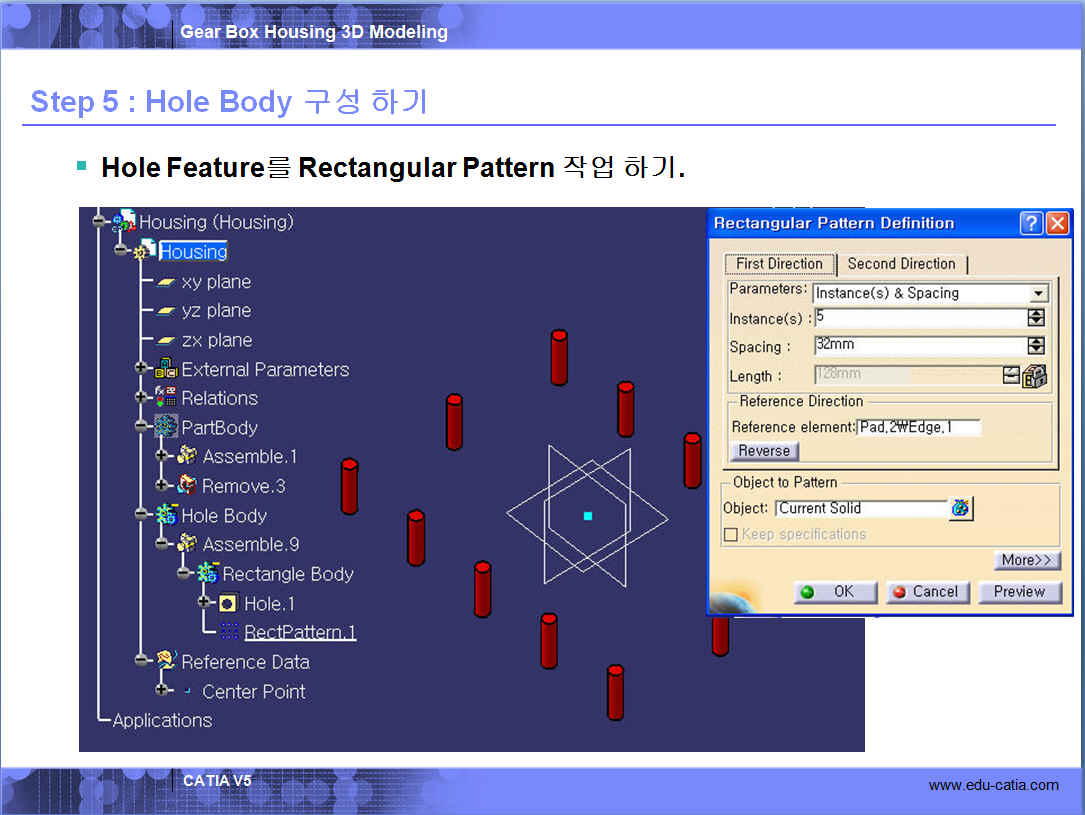Click the More>> button to expand dialog
Screen dimensions: 1085x815
click(x=1027, y=560)
